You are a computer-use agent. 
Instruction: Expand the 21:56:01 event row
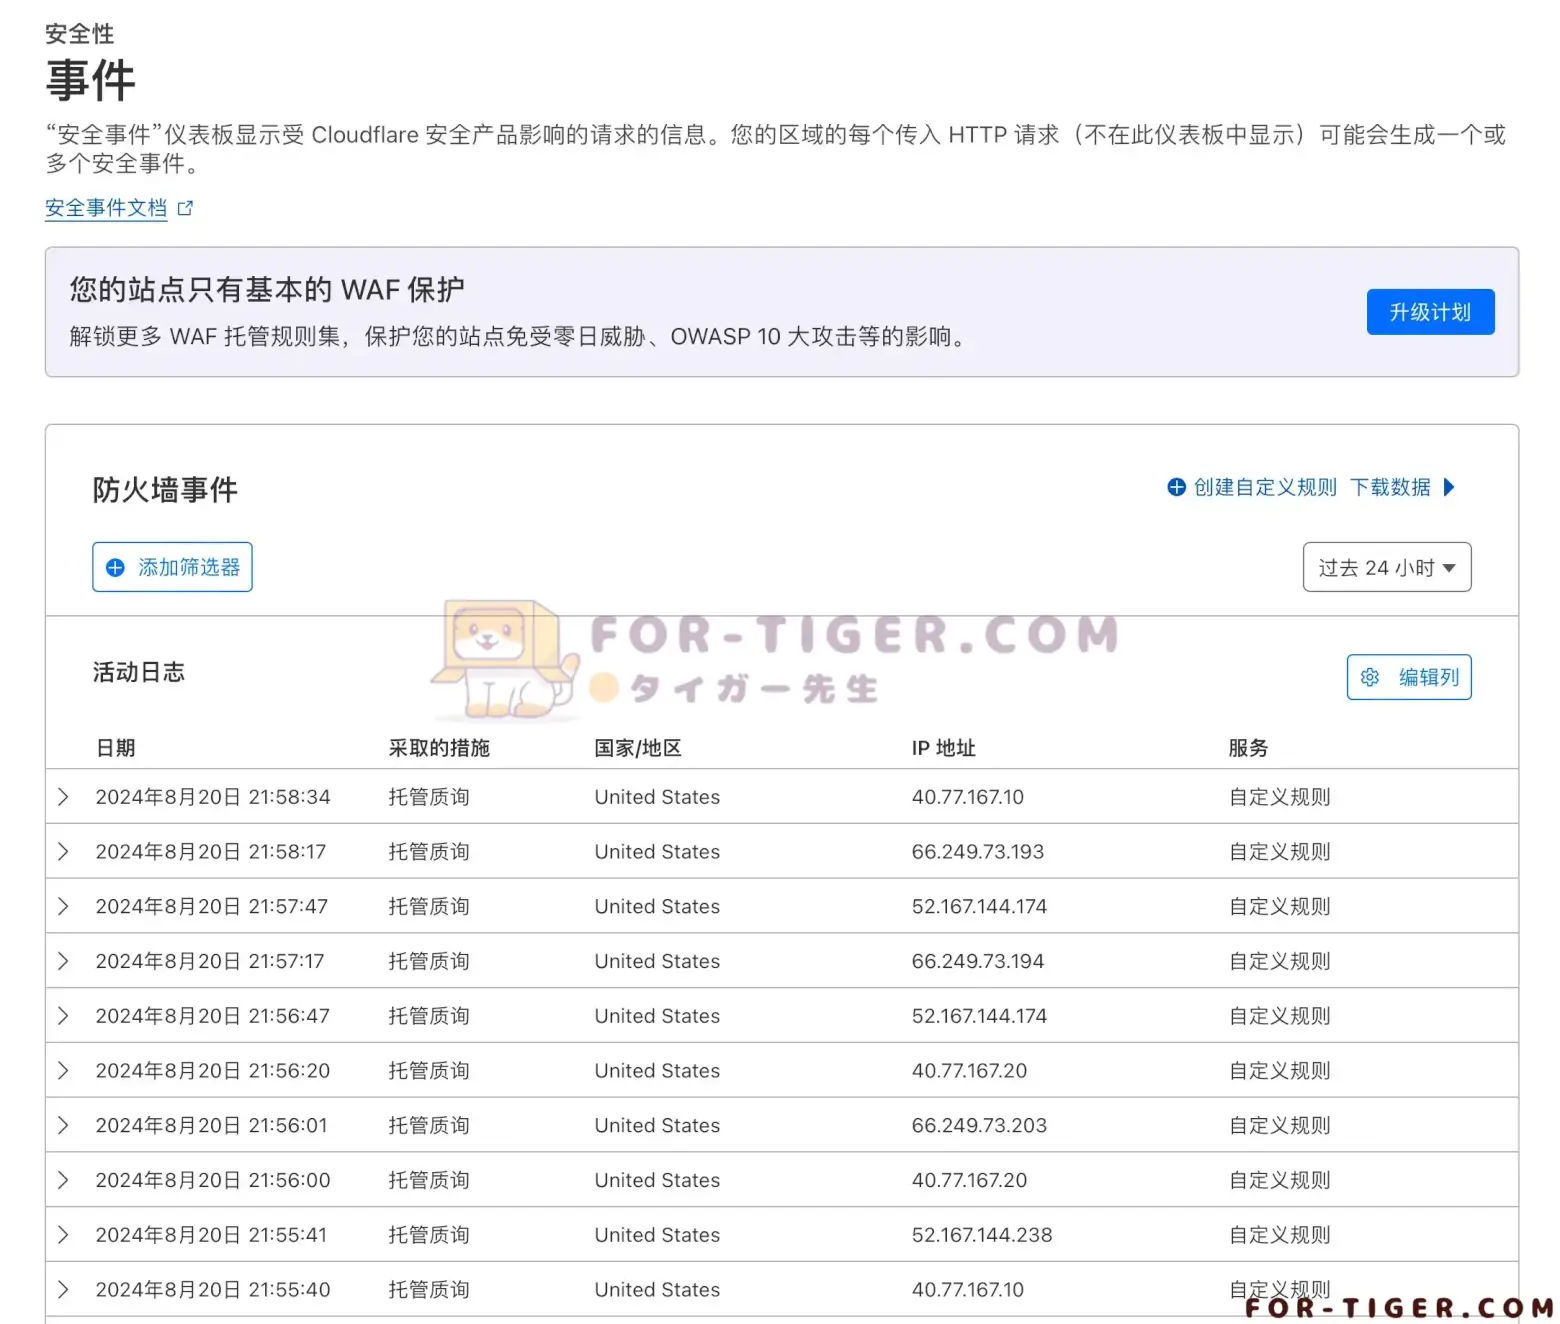click(63, 1125)
